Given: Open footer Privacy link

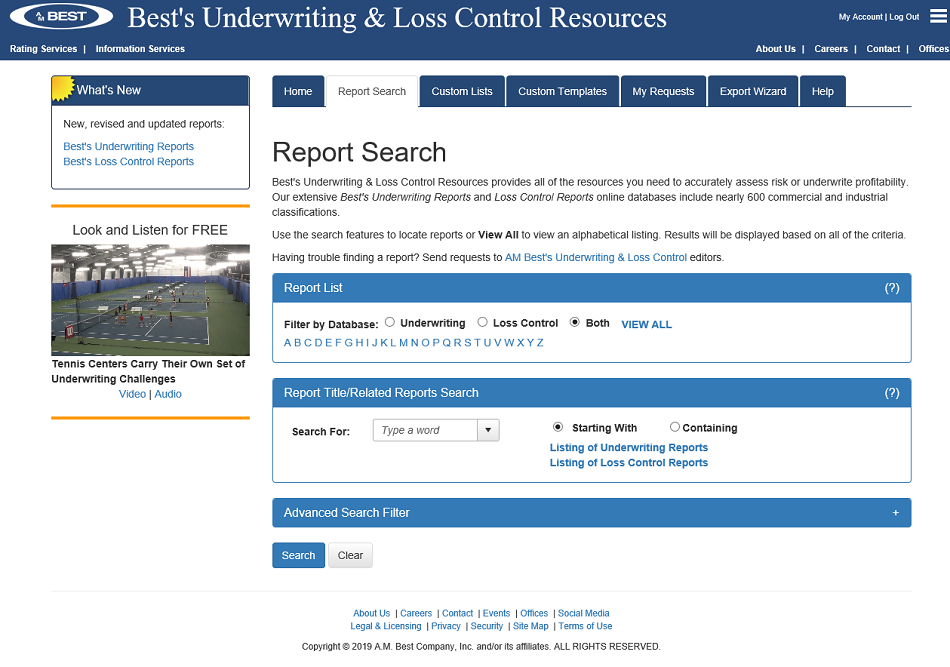Looking at the screenshot, I should [446, 626].
